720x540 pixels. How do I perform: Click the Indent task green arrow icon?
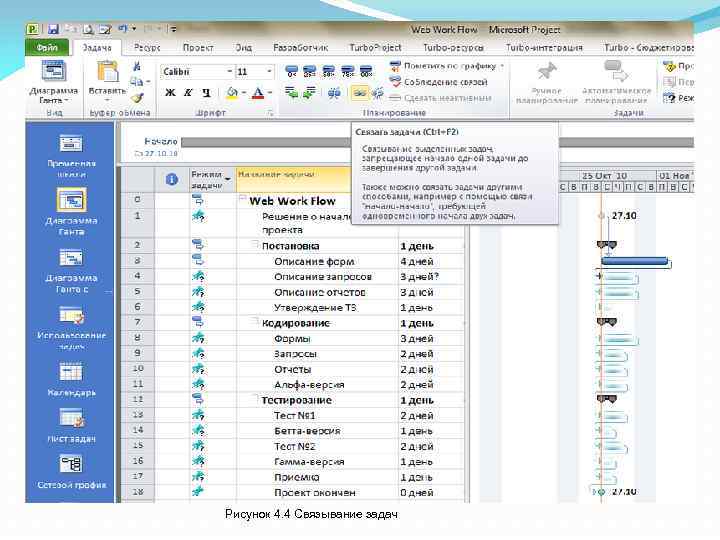pyautogui.click(x=310, y=93)
